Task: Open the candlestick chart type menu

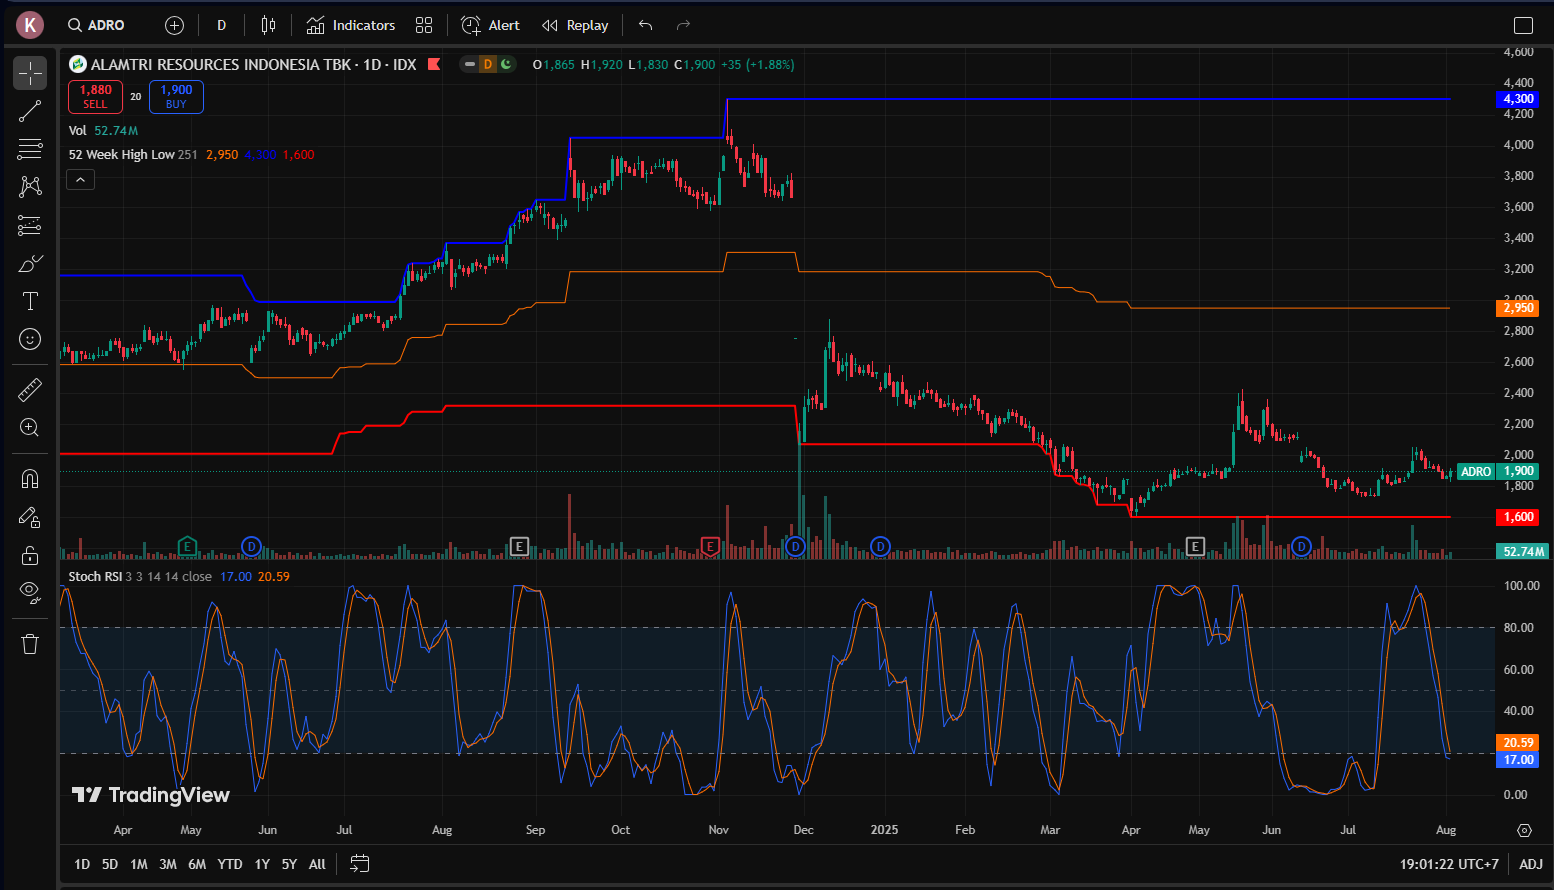Action: tap(268, 25)
